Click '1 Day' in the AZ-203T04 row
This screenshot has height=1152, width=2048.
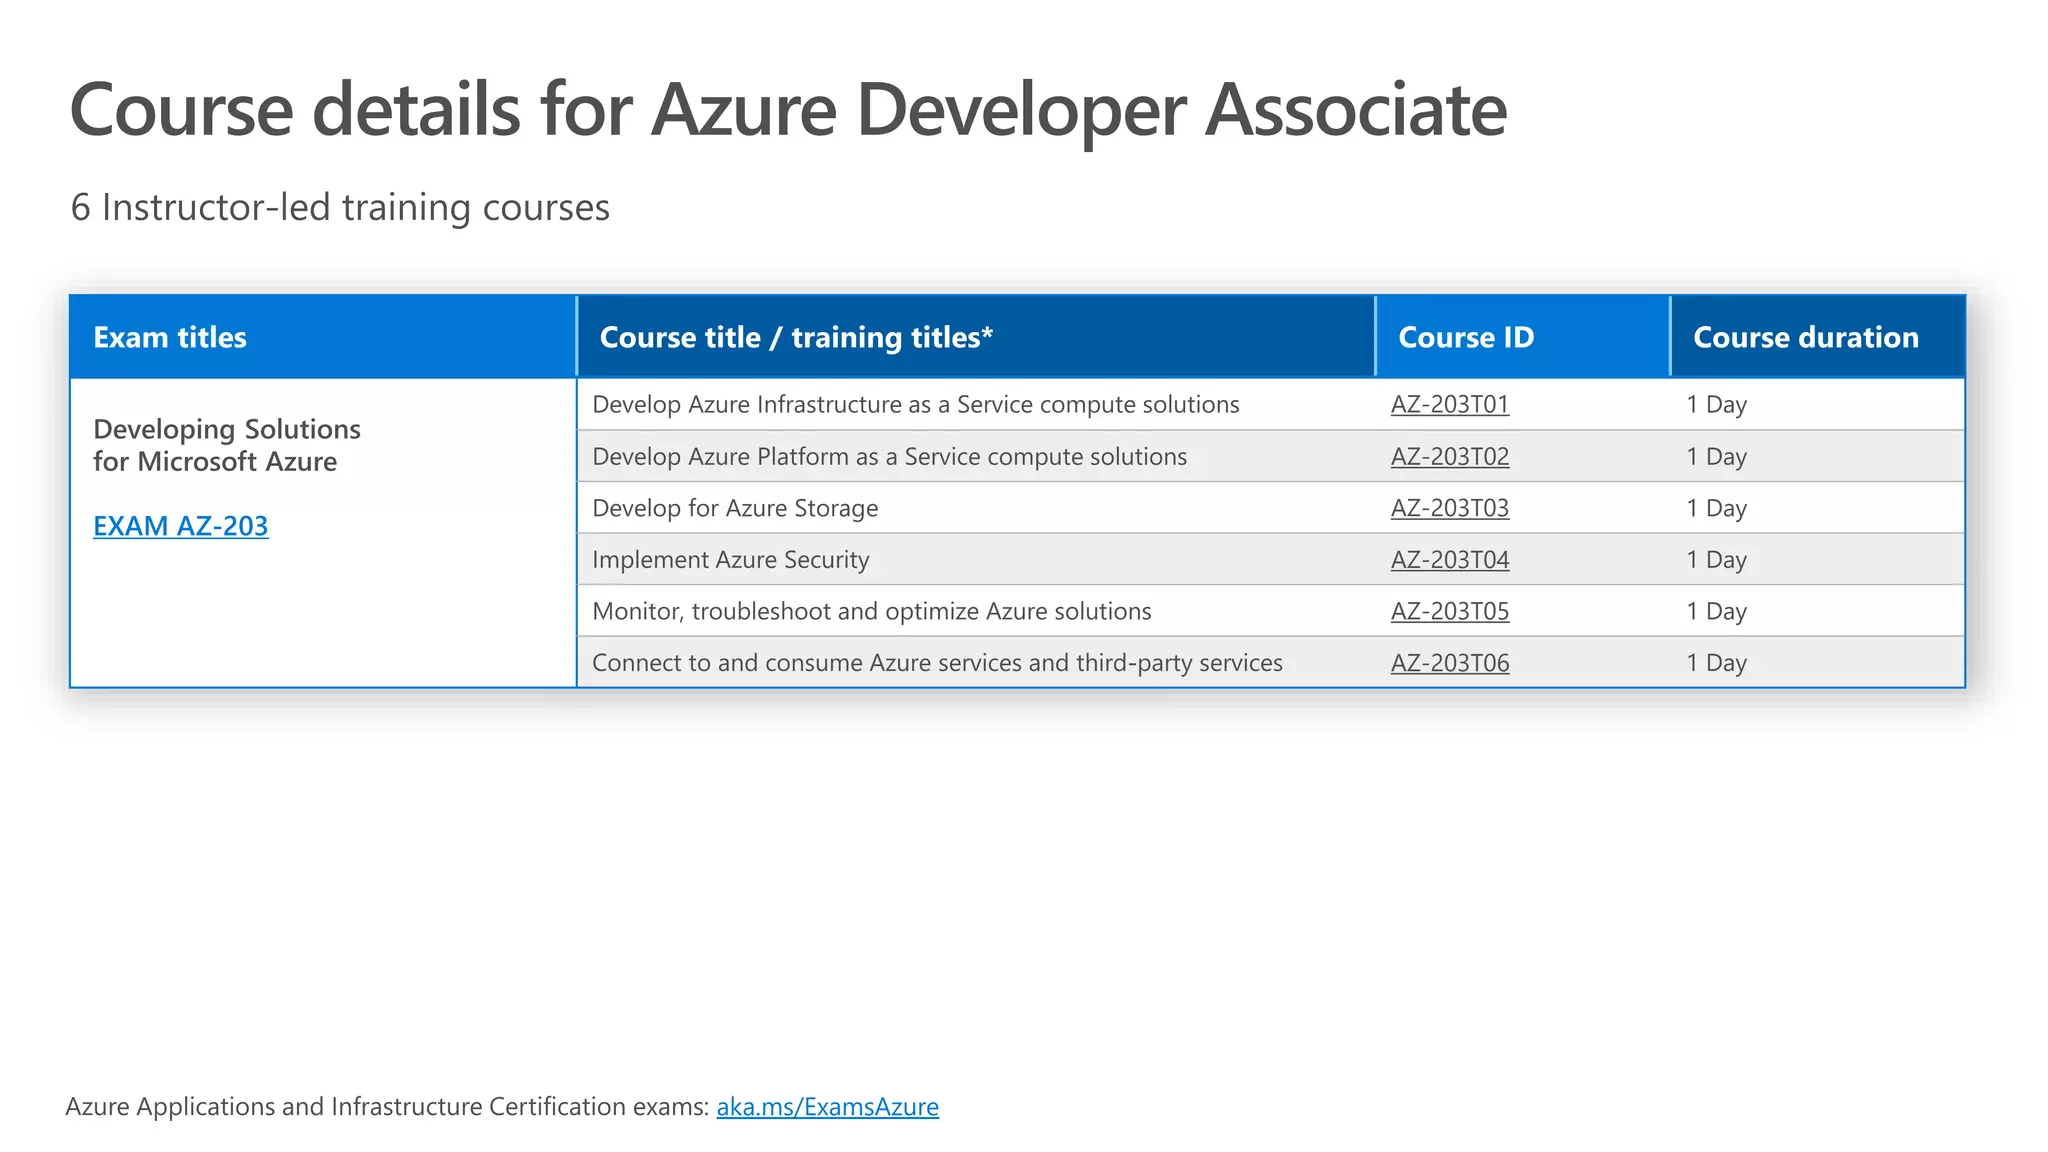(x=1717, y=560)
